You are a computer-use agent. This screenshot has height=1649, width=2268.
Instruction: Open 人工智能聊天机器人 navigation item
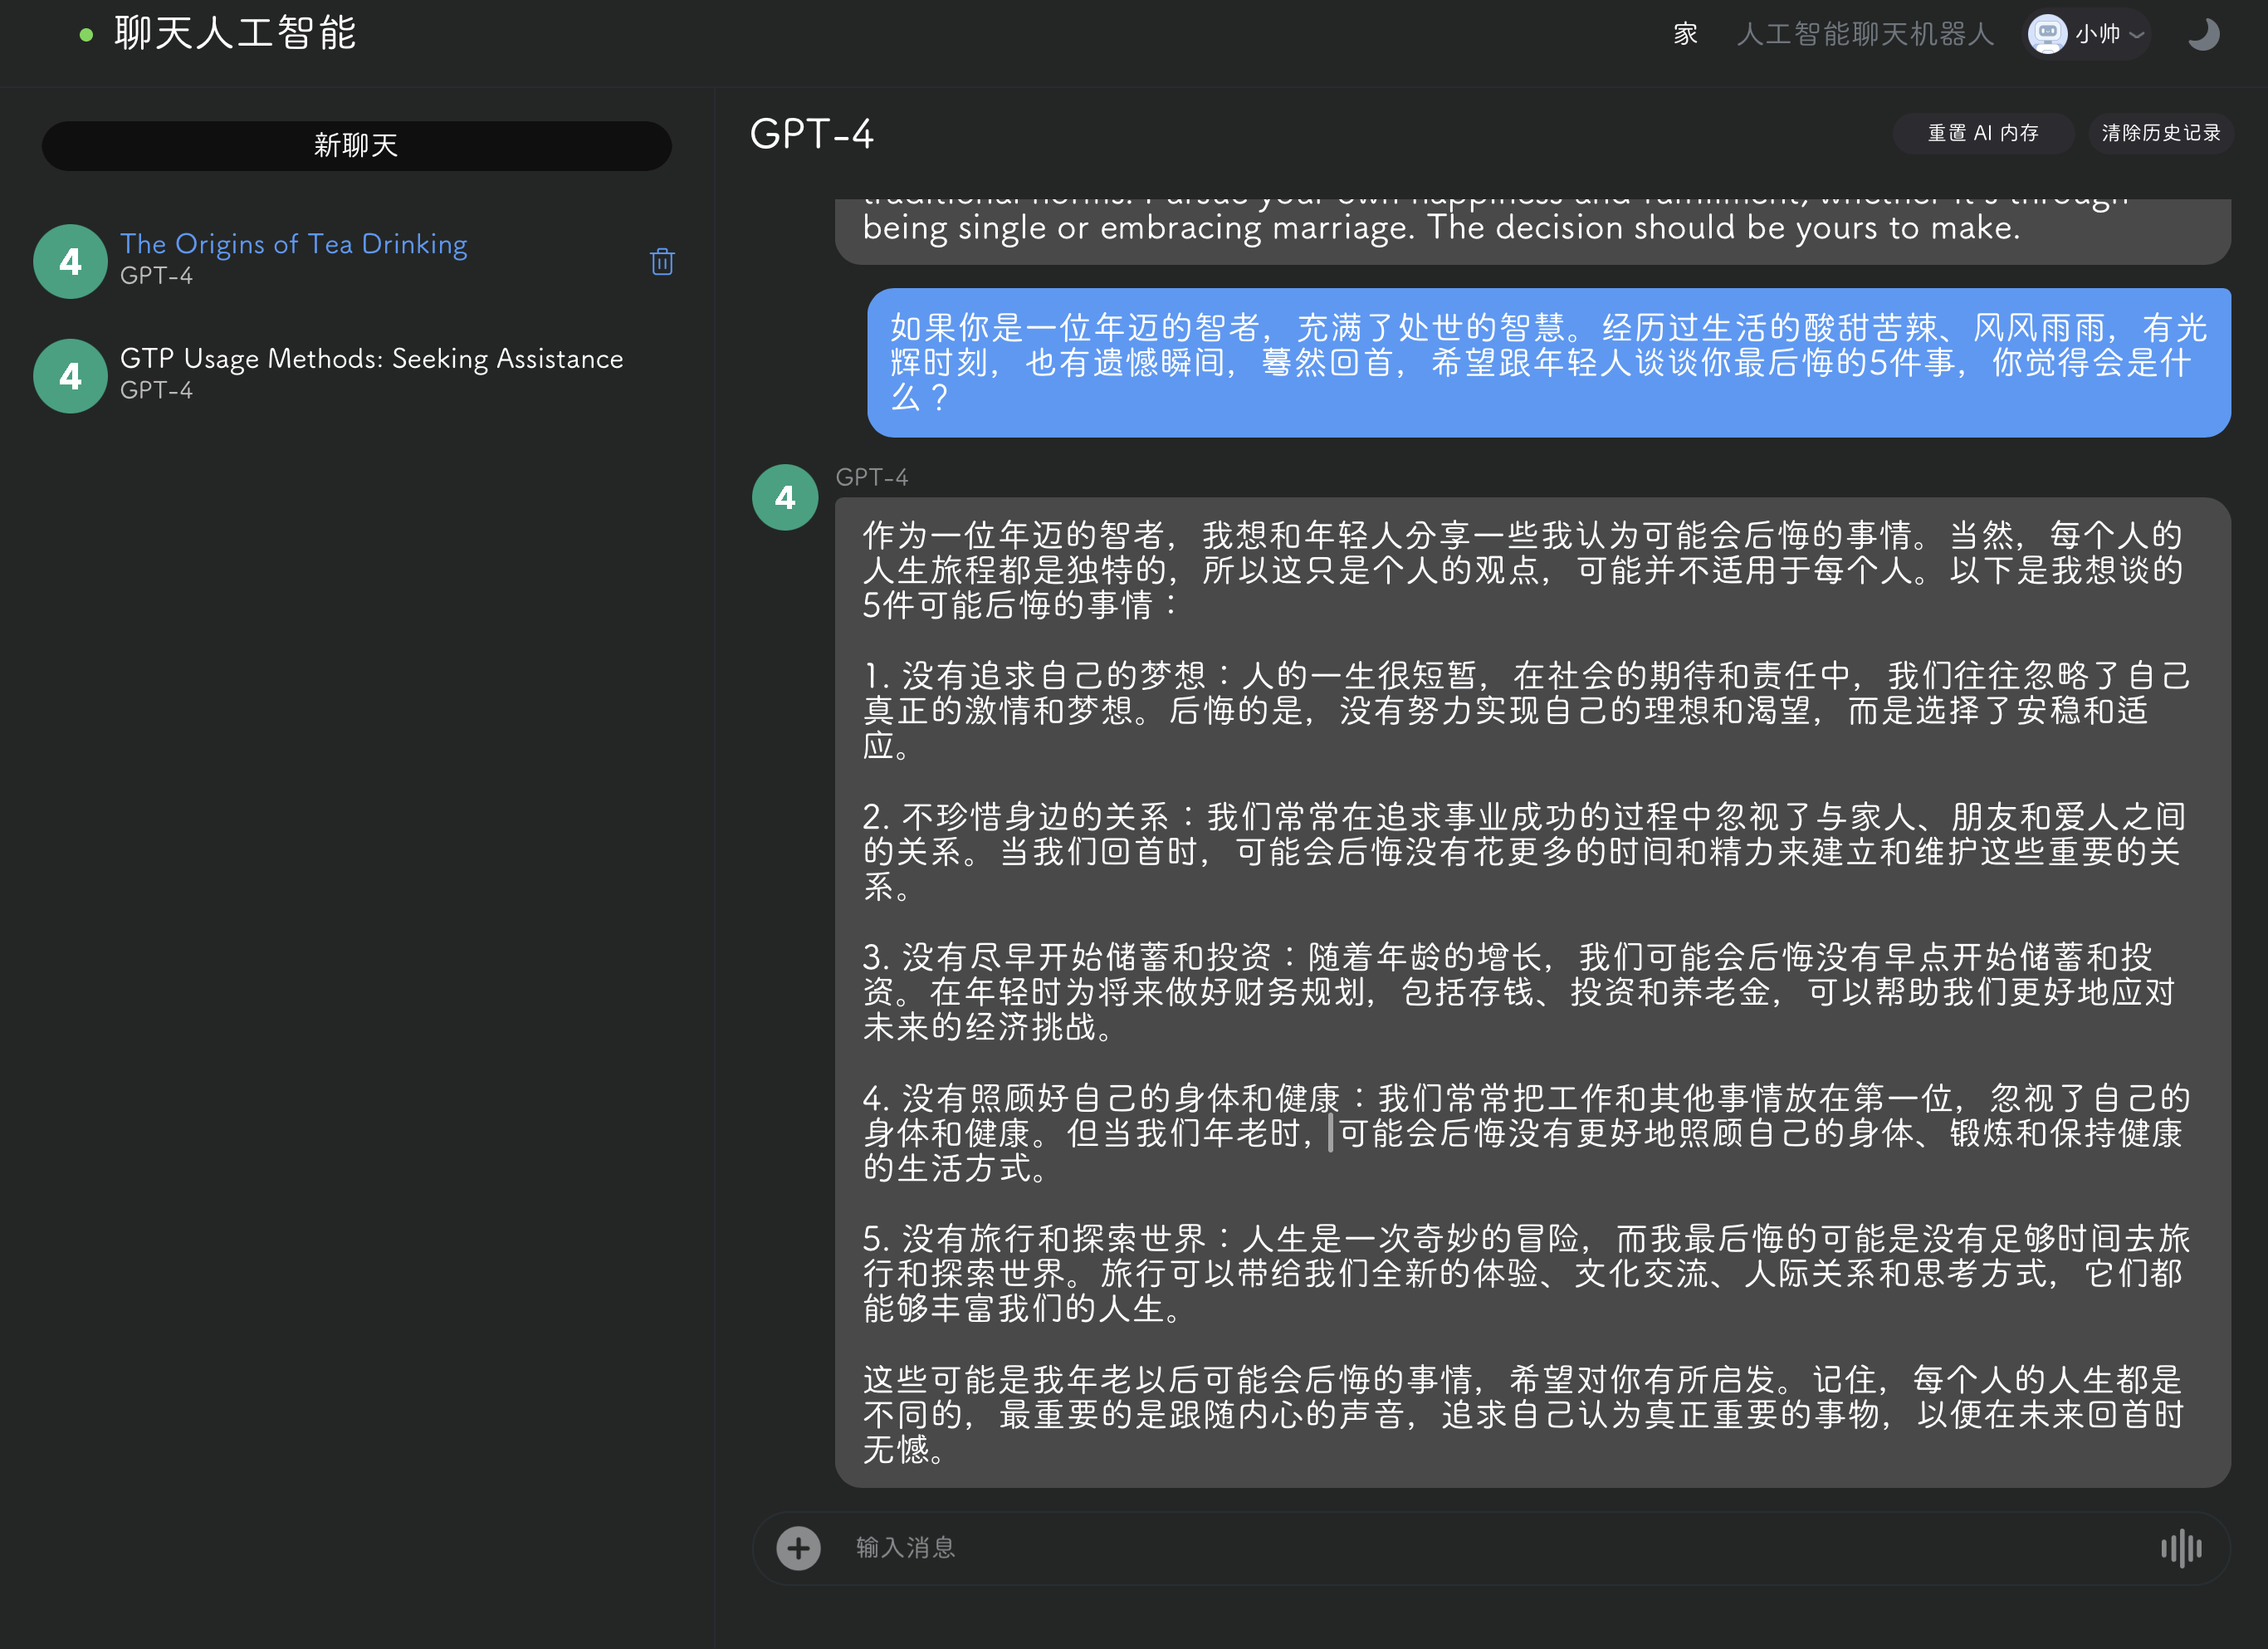pos(1864,33)
